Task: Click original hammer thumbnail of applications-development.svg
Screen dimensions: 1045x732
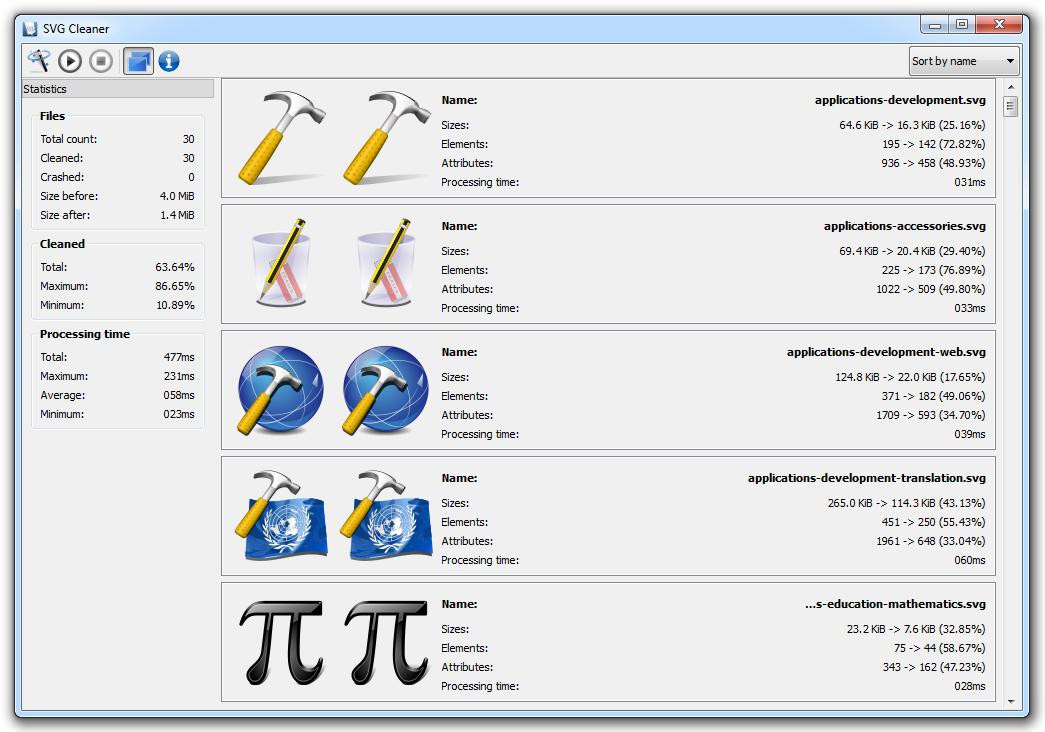Action: click(x=281, y=137)
